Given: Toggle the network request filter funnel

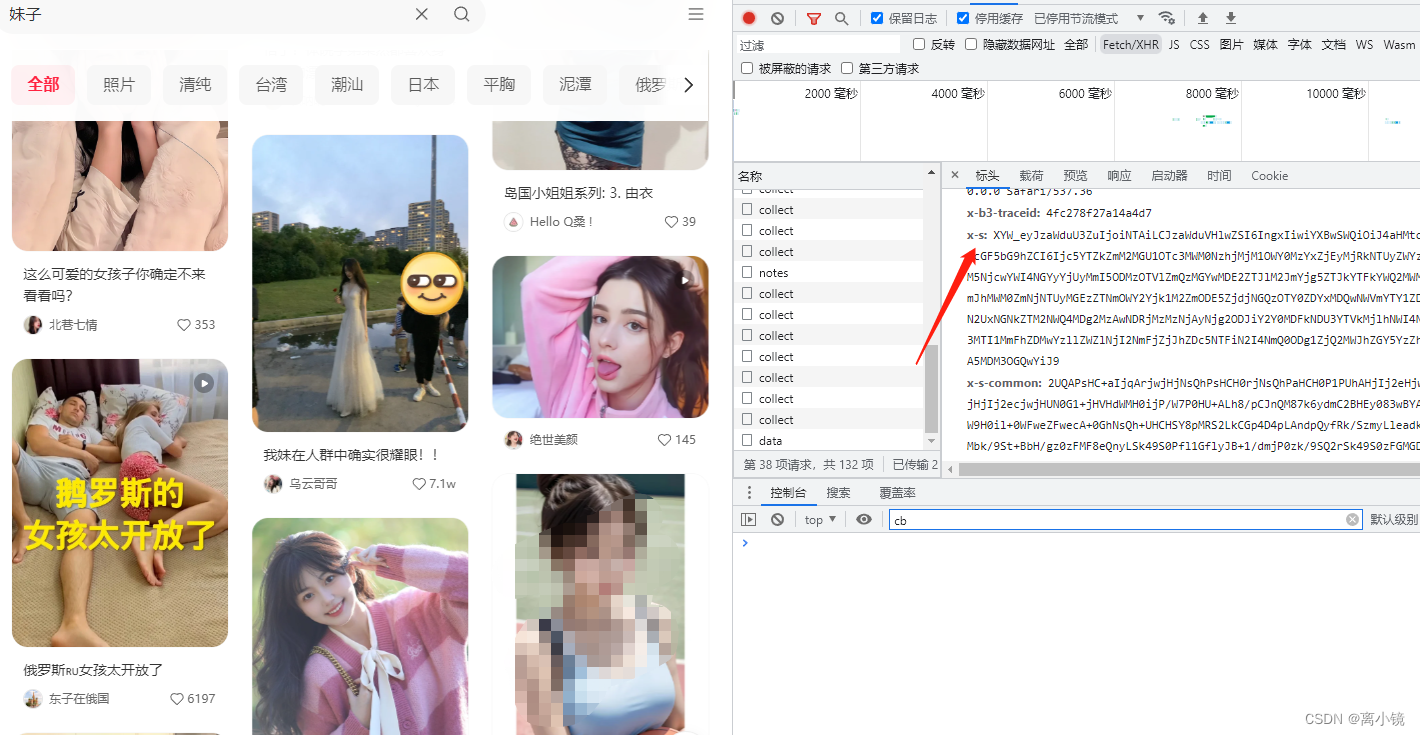Looking at the screenshot, I should pos(813,17).
